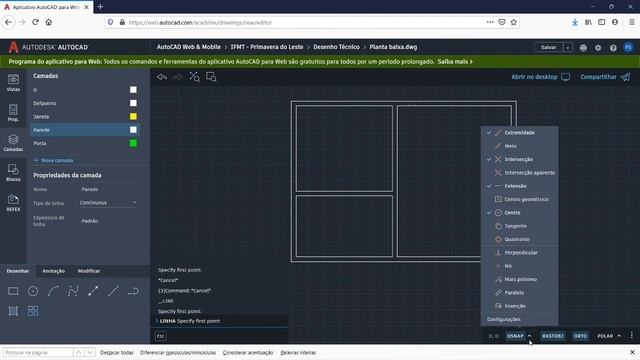Expand POLAR options arrow
Image resolution: width=640 pixels, height=360 pixels.
coord(619,336)
